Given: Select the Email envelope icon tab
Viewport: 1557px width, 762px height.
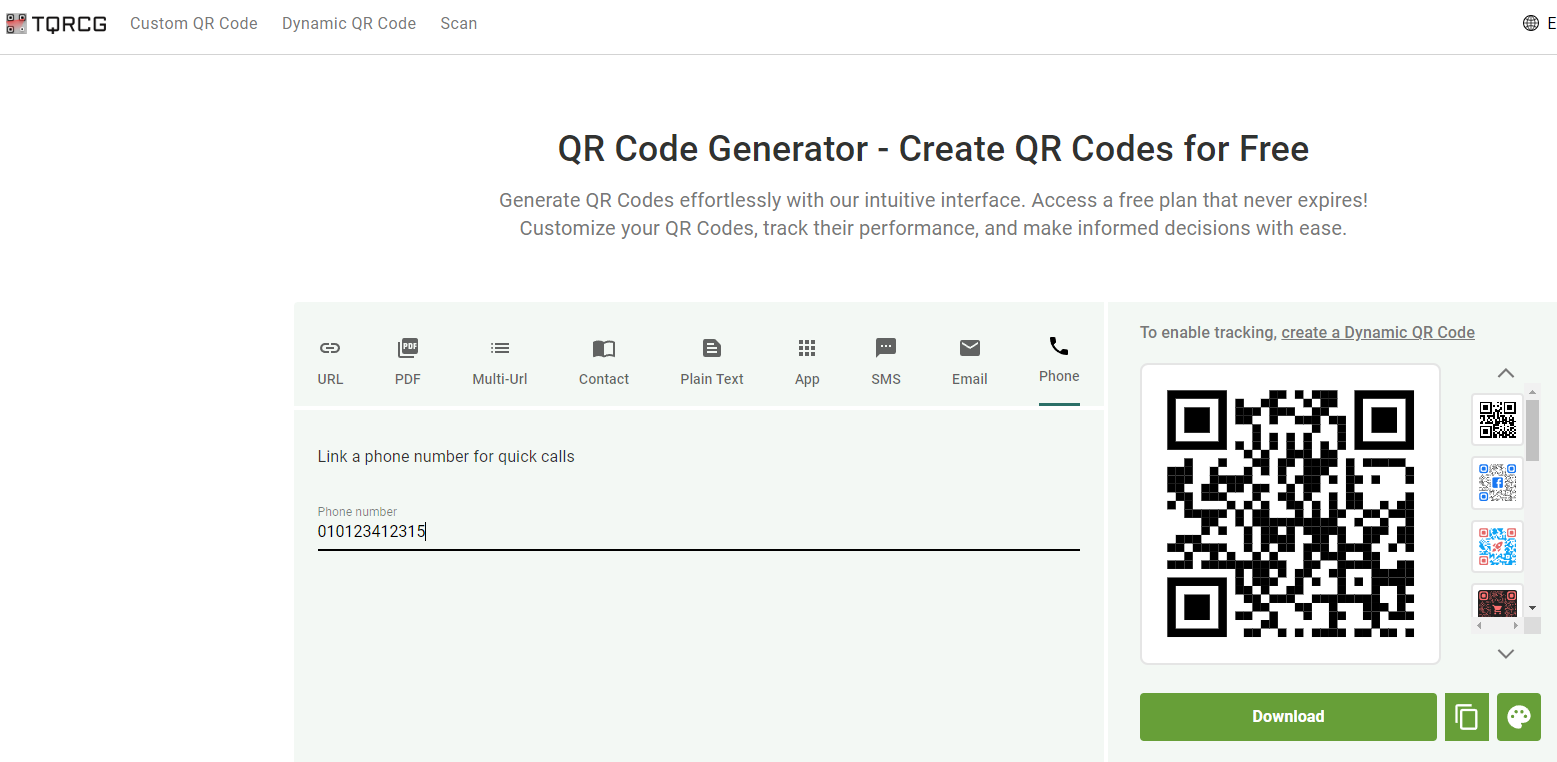Looking at the screenshot, I should [970, 348].
